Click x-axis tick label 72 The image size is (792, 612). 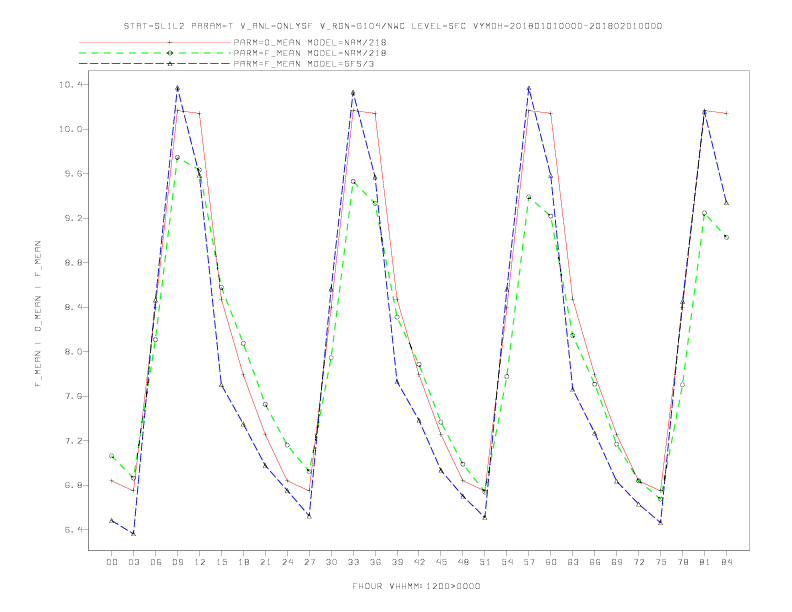coord(639,562)
